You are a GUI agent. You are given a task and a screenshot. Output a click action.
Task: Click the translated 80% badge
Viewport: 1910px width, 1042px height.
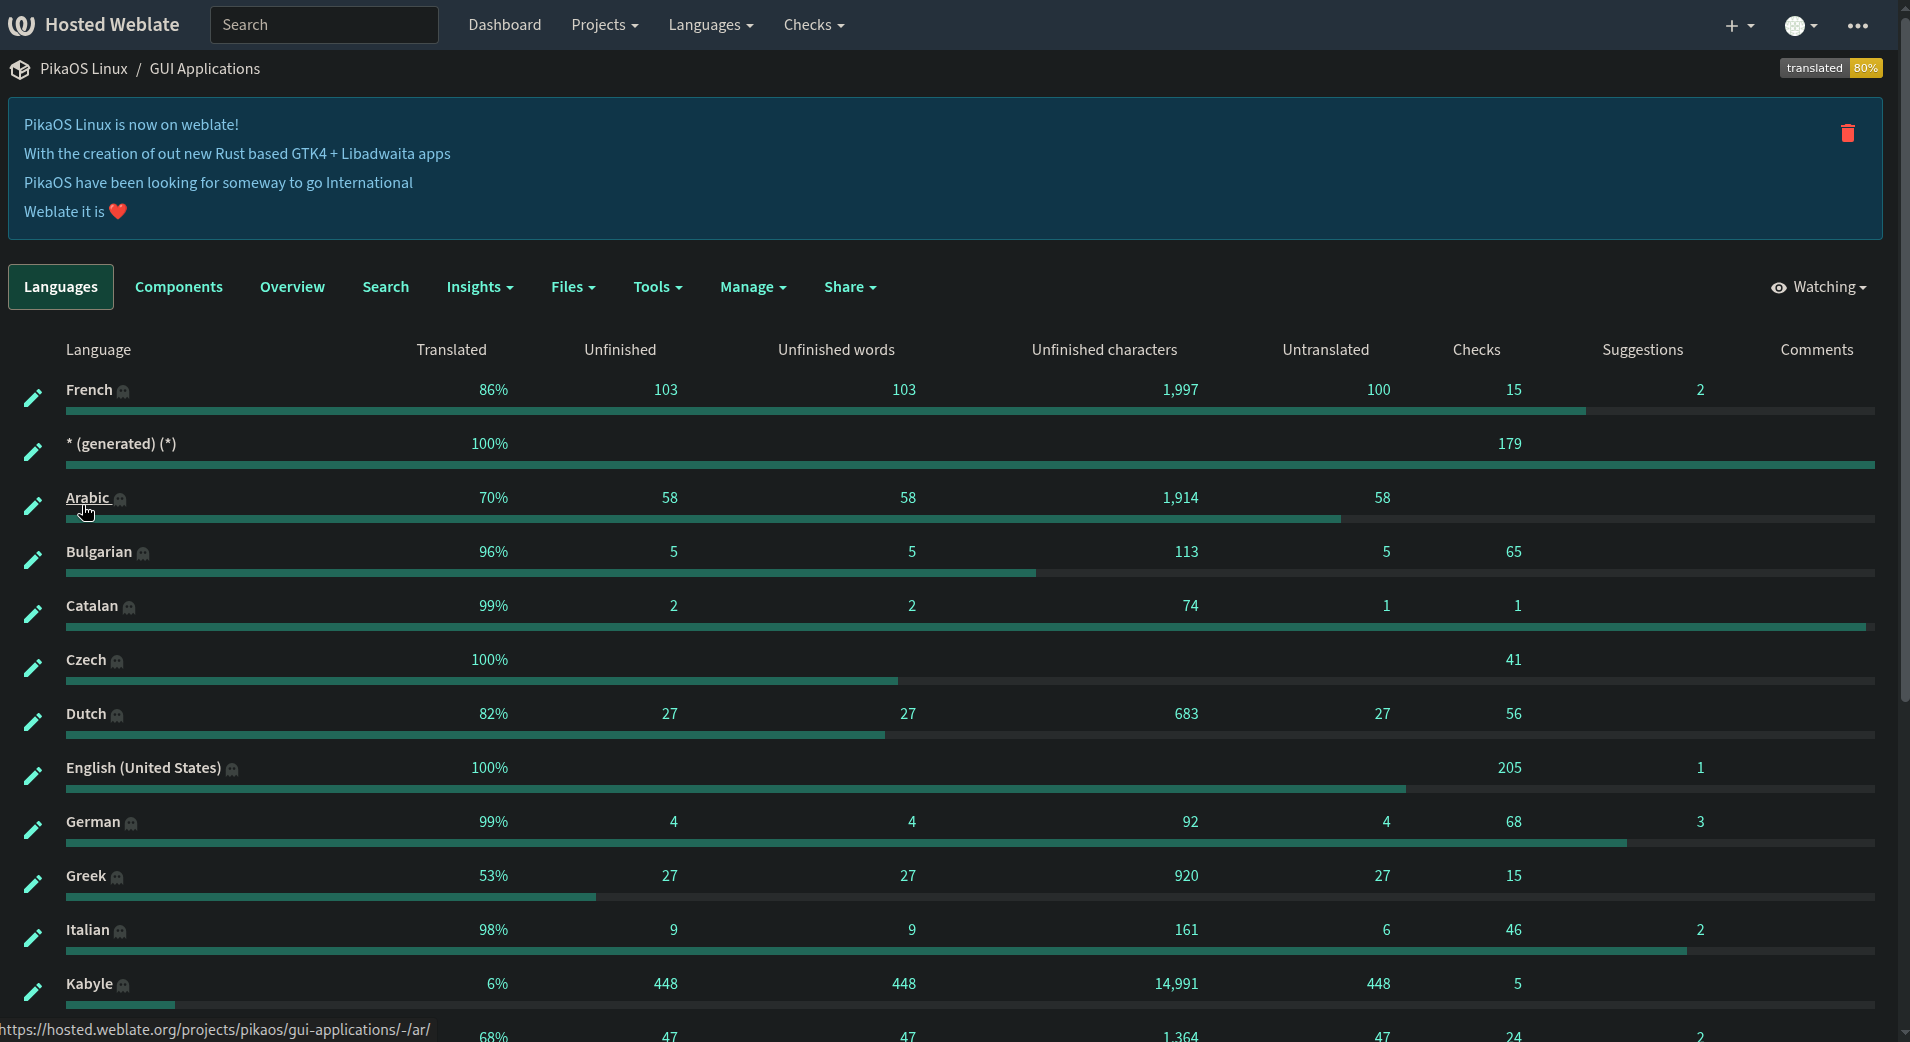click(1831, 68)
